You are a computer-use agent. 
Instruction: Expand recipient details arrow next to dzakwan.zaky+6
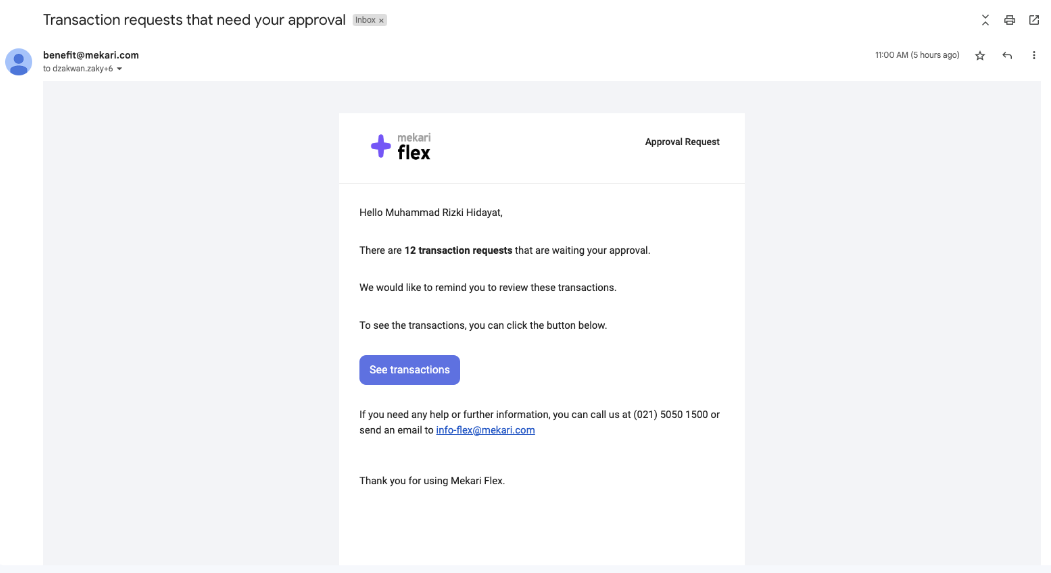pyautogui.click(x=119, y=69)
